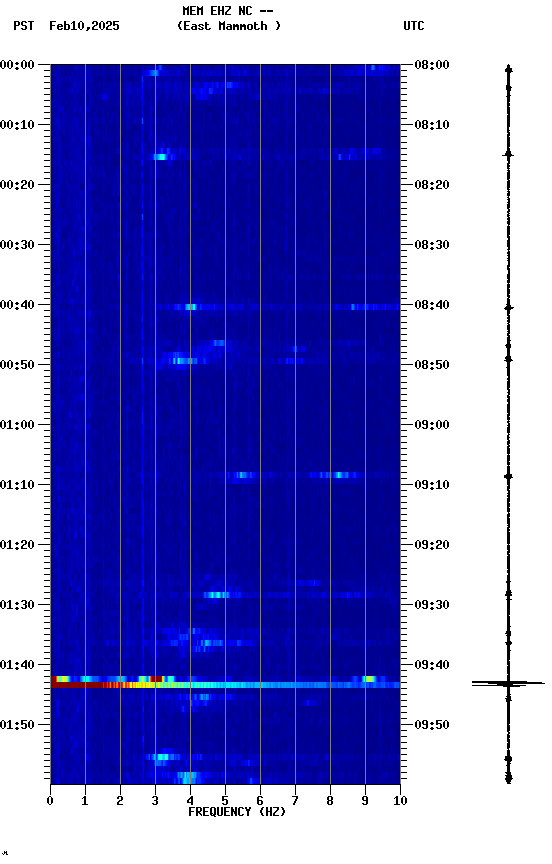Click the 4 Hz frequency tick label
Screen dimensions: 552x864
pyautogui.click(x=190, y=801)
